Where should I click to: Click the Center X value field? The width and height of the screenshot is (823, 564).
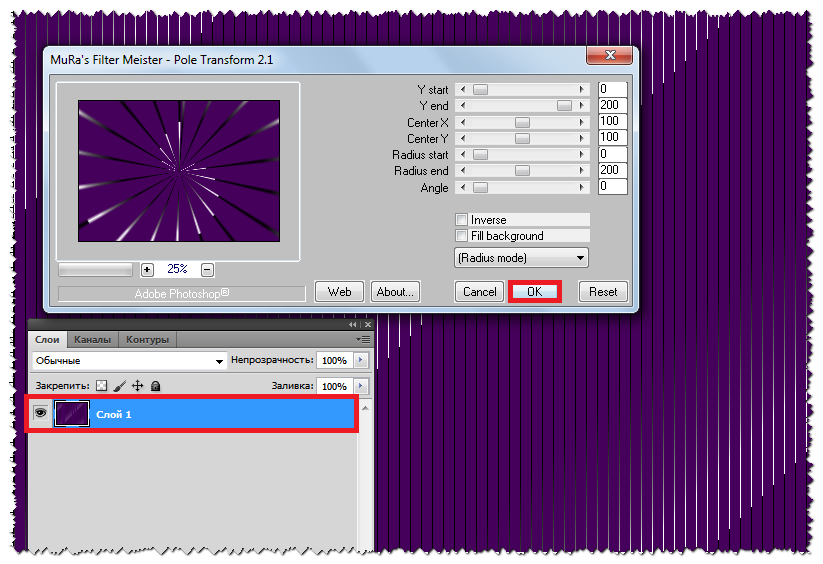[613, 121]
